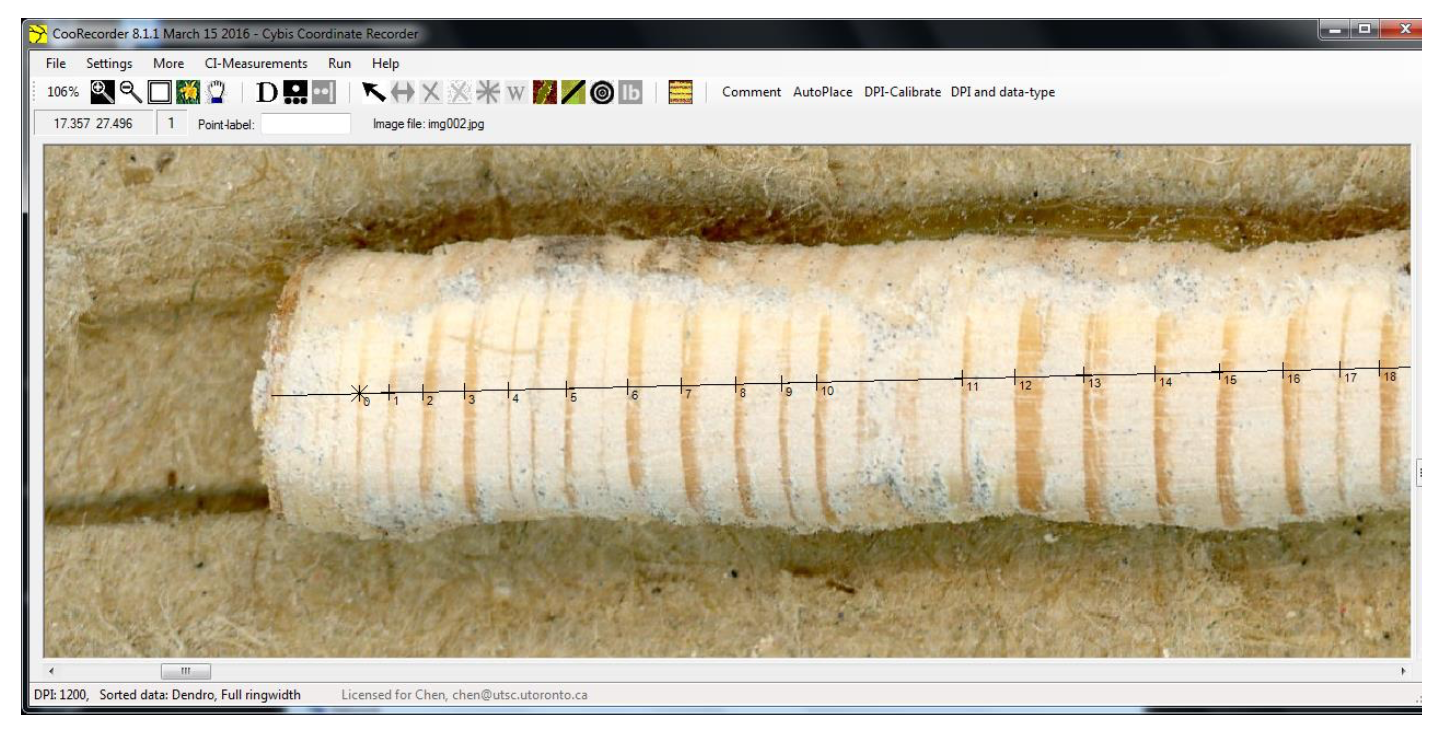
Task: Open the CI-Measurements menu
Action: click(256, 63)
